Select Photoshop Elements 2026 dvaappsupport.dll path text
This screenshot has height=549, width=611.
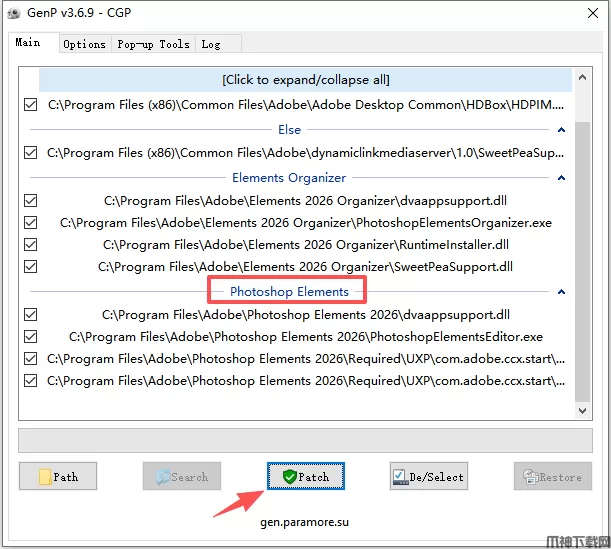tap(306, 315)
